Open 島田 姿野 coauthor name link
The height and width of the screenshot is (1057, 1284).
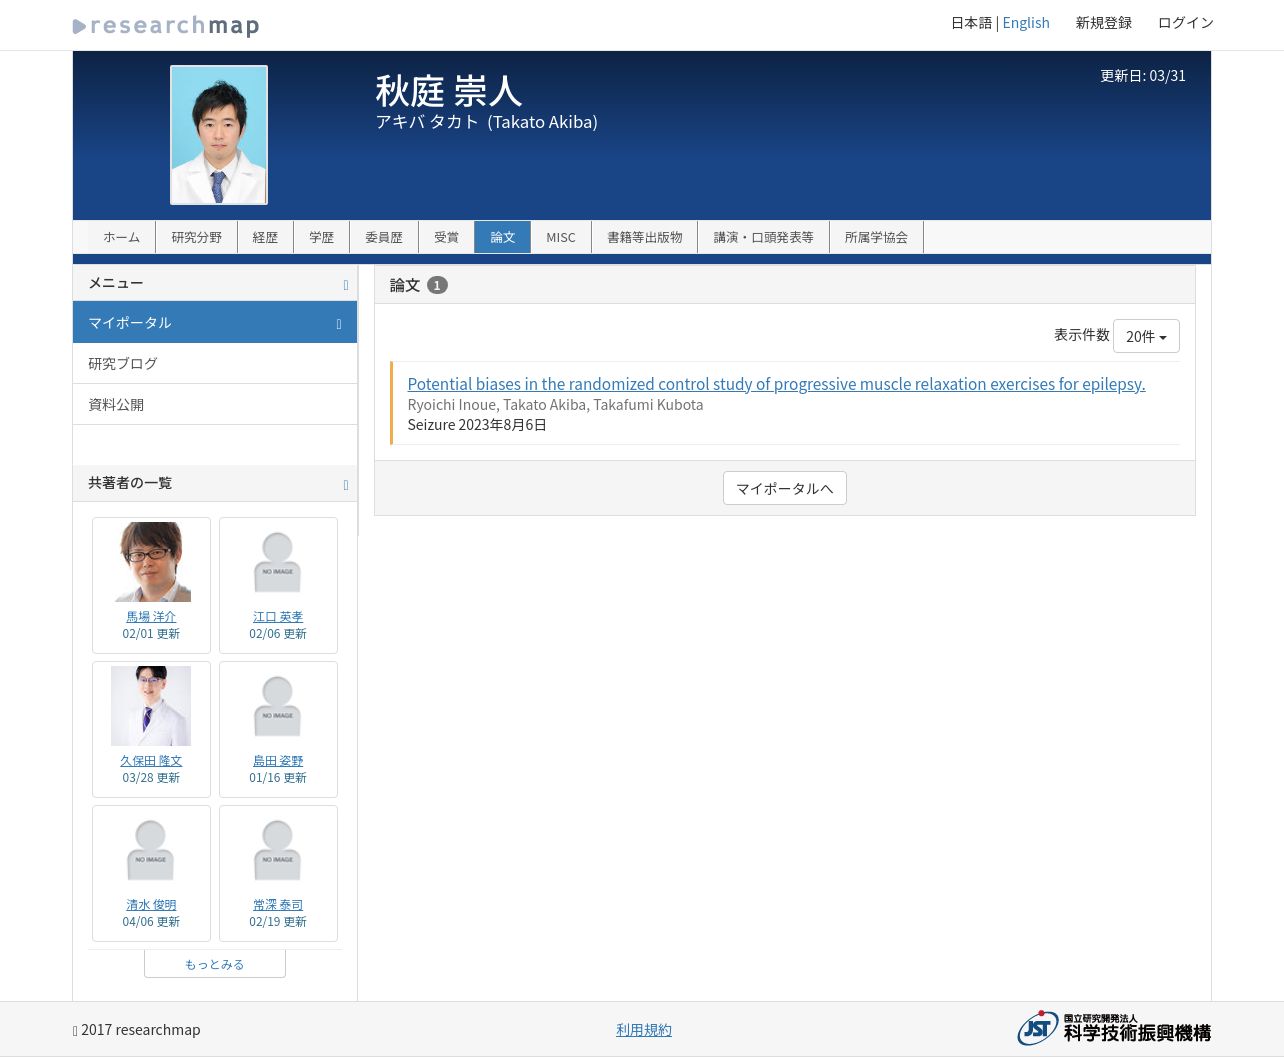click(278, 761)
